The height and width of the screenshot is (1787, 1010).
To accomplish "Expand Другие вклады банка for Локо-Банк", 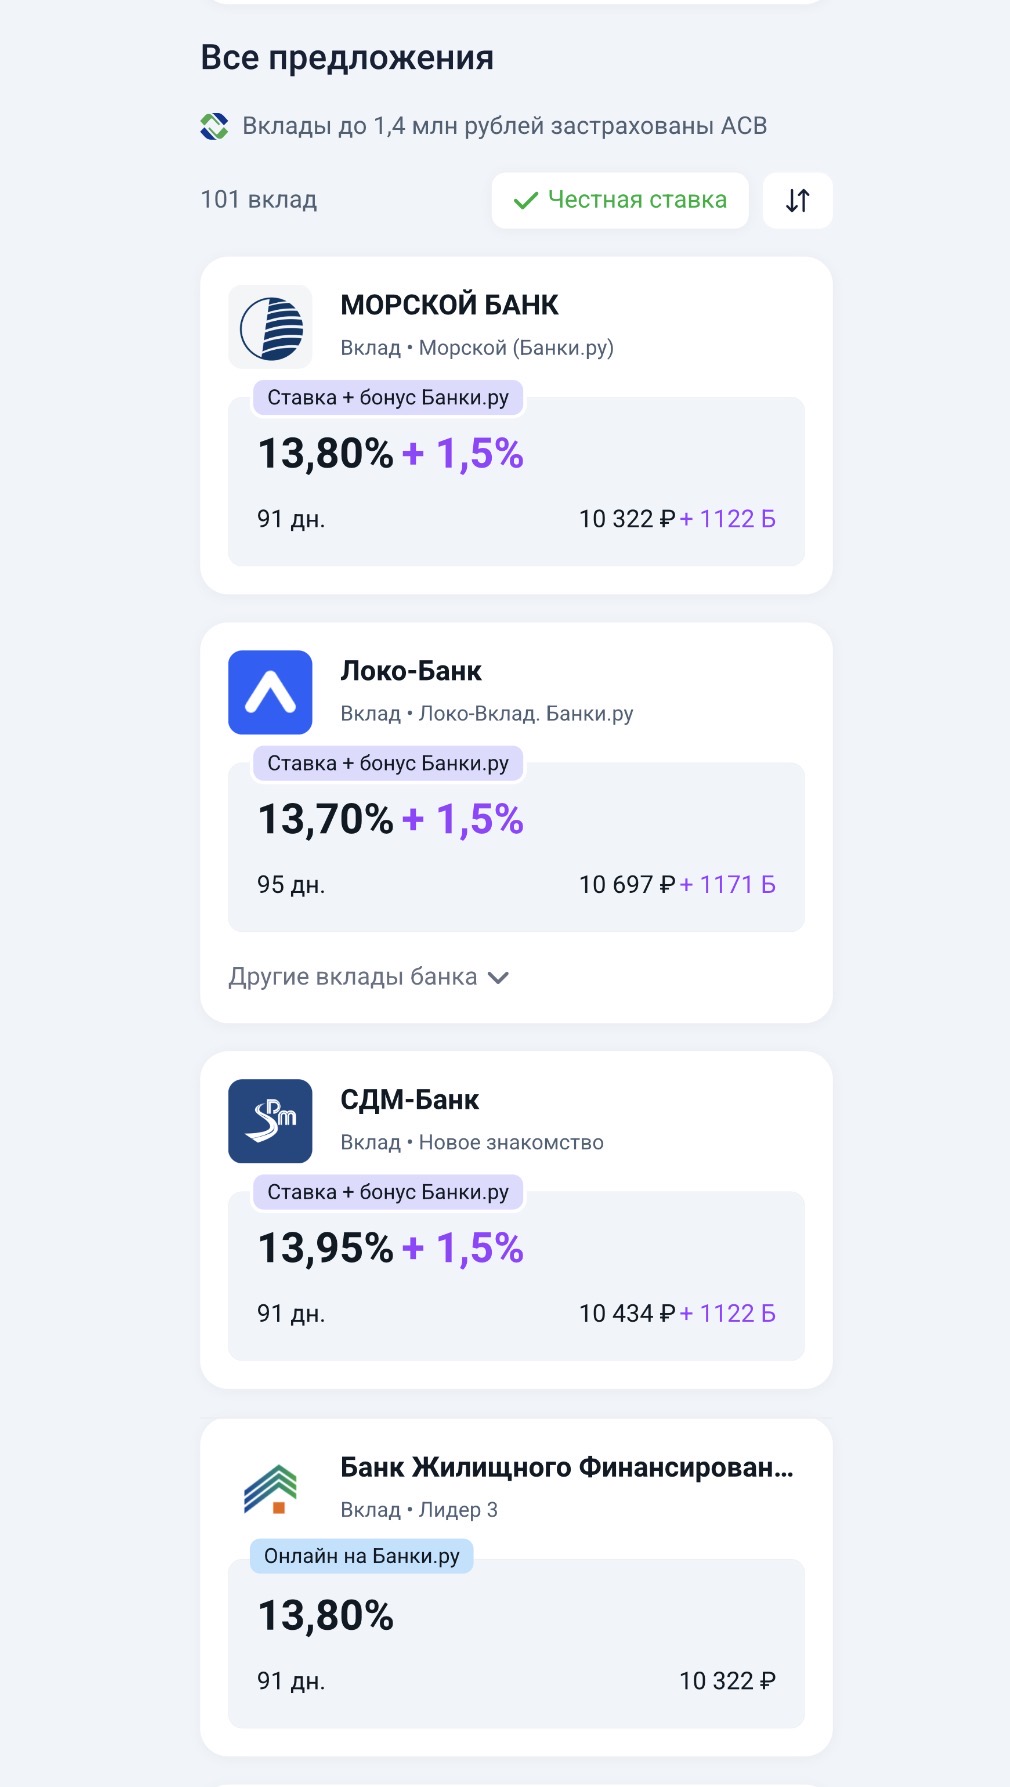I will (353, 977).
